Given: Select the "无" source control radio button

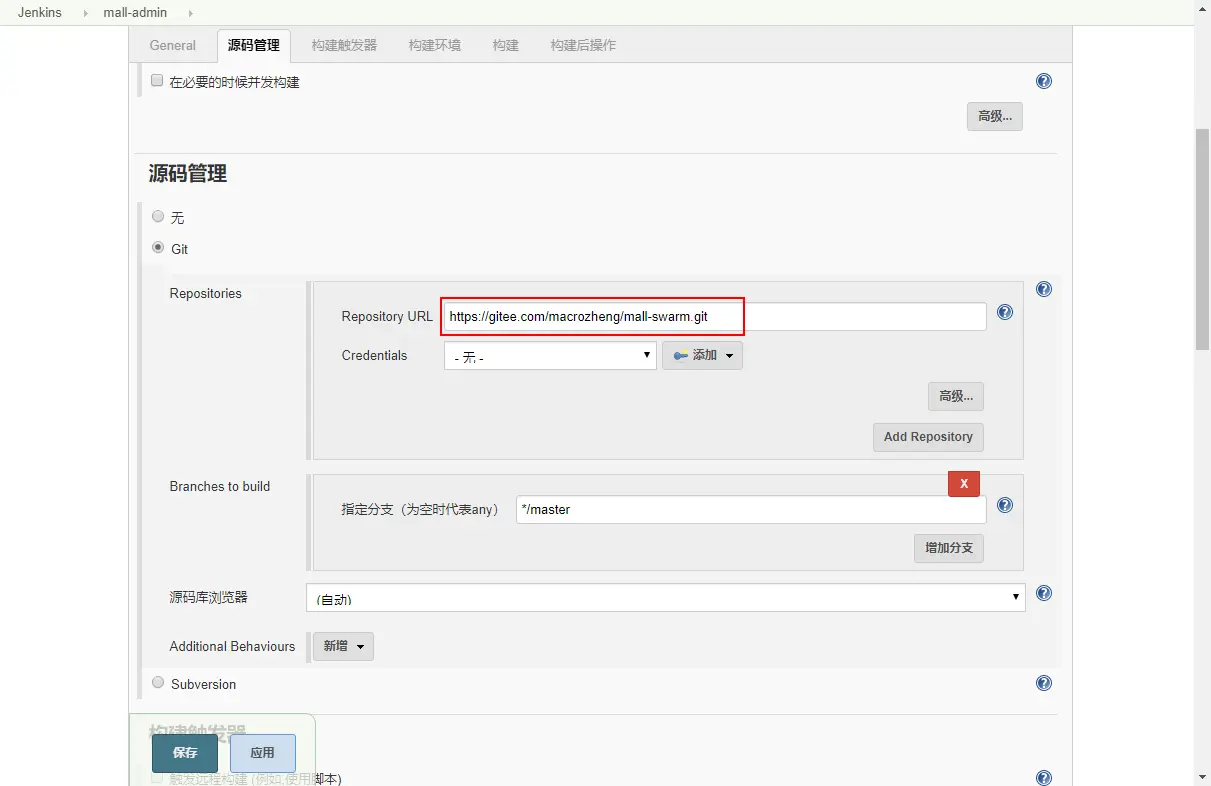Looking at the screenshot, I should pos(158,216).
